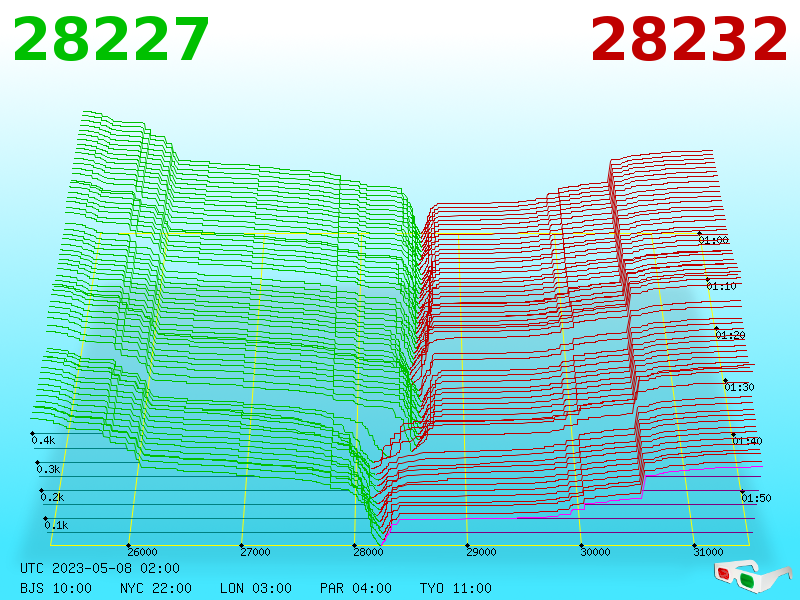Click the PAR 04:00 time
The image size is (800, 600).
(356, 588)
